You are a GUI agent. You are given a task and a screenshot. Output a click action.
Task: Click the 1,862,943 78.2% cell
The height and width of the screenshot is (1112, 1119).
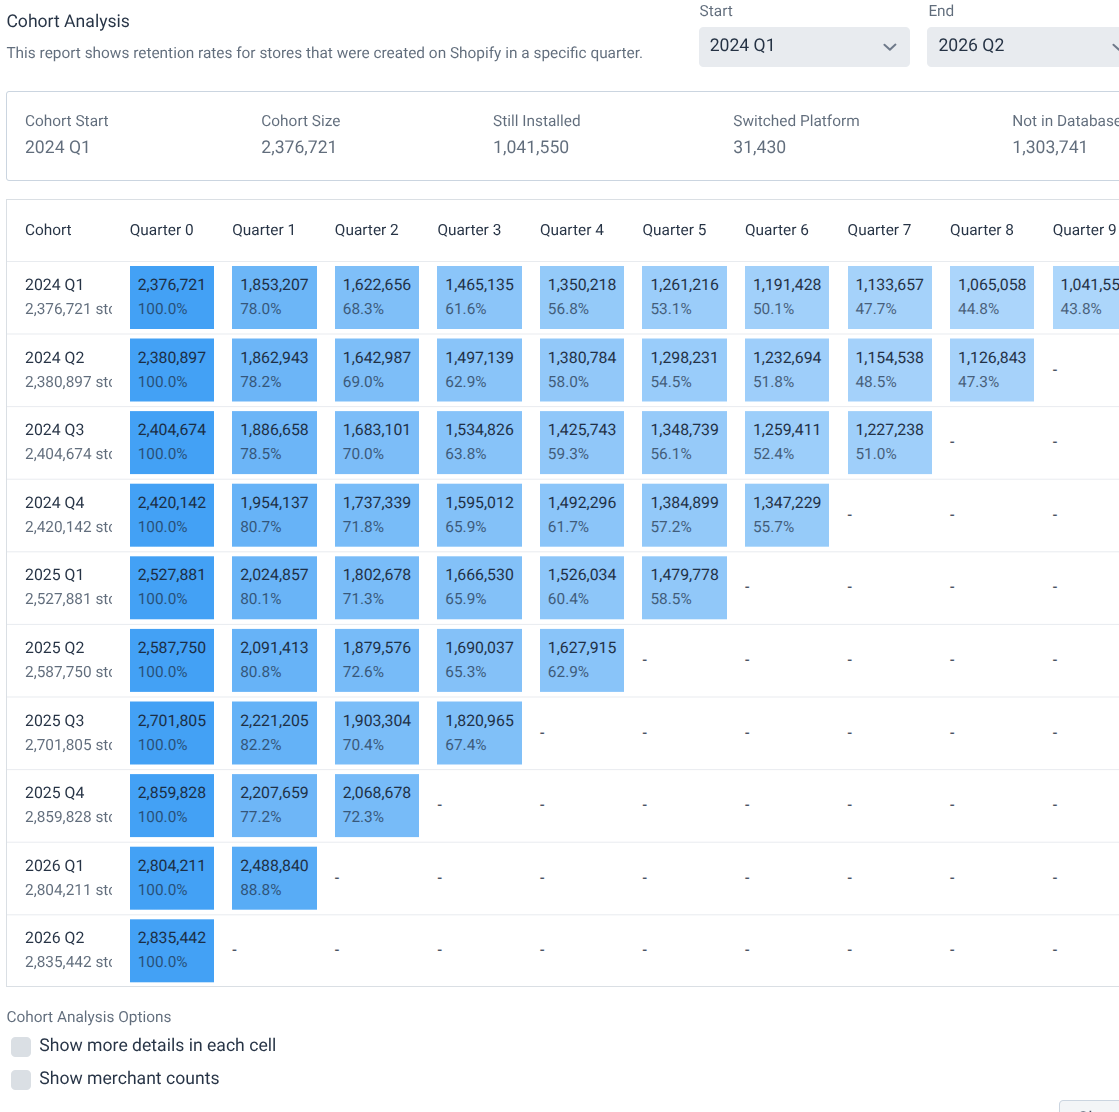pyautogui.click(x=274, y=370)
